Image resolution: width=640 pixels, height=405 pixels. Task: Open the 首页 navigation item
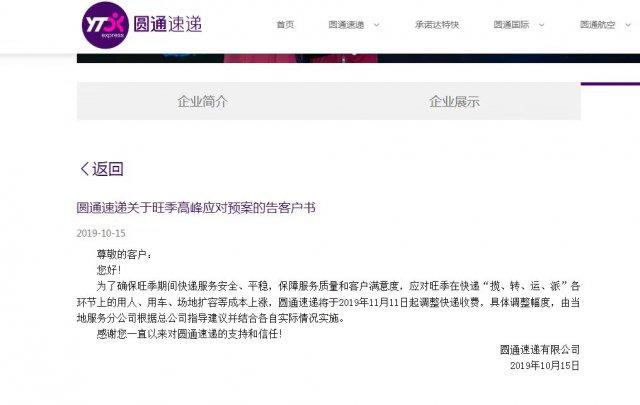tap(285, 24)
